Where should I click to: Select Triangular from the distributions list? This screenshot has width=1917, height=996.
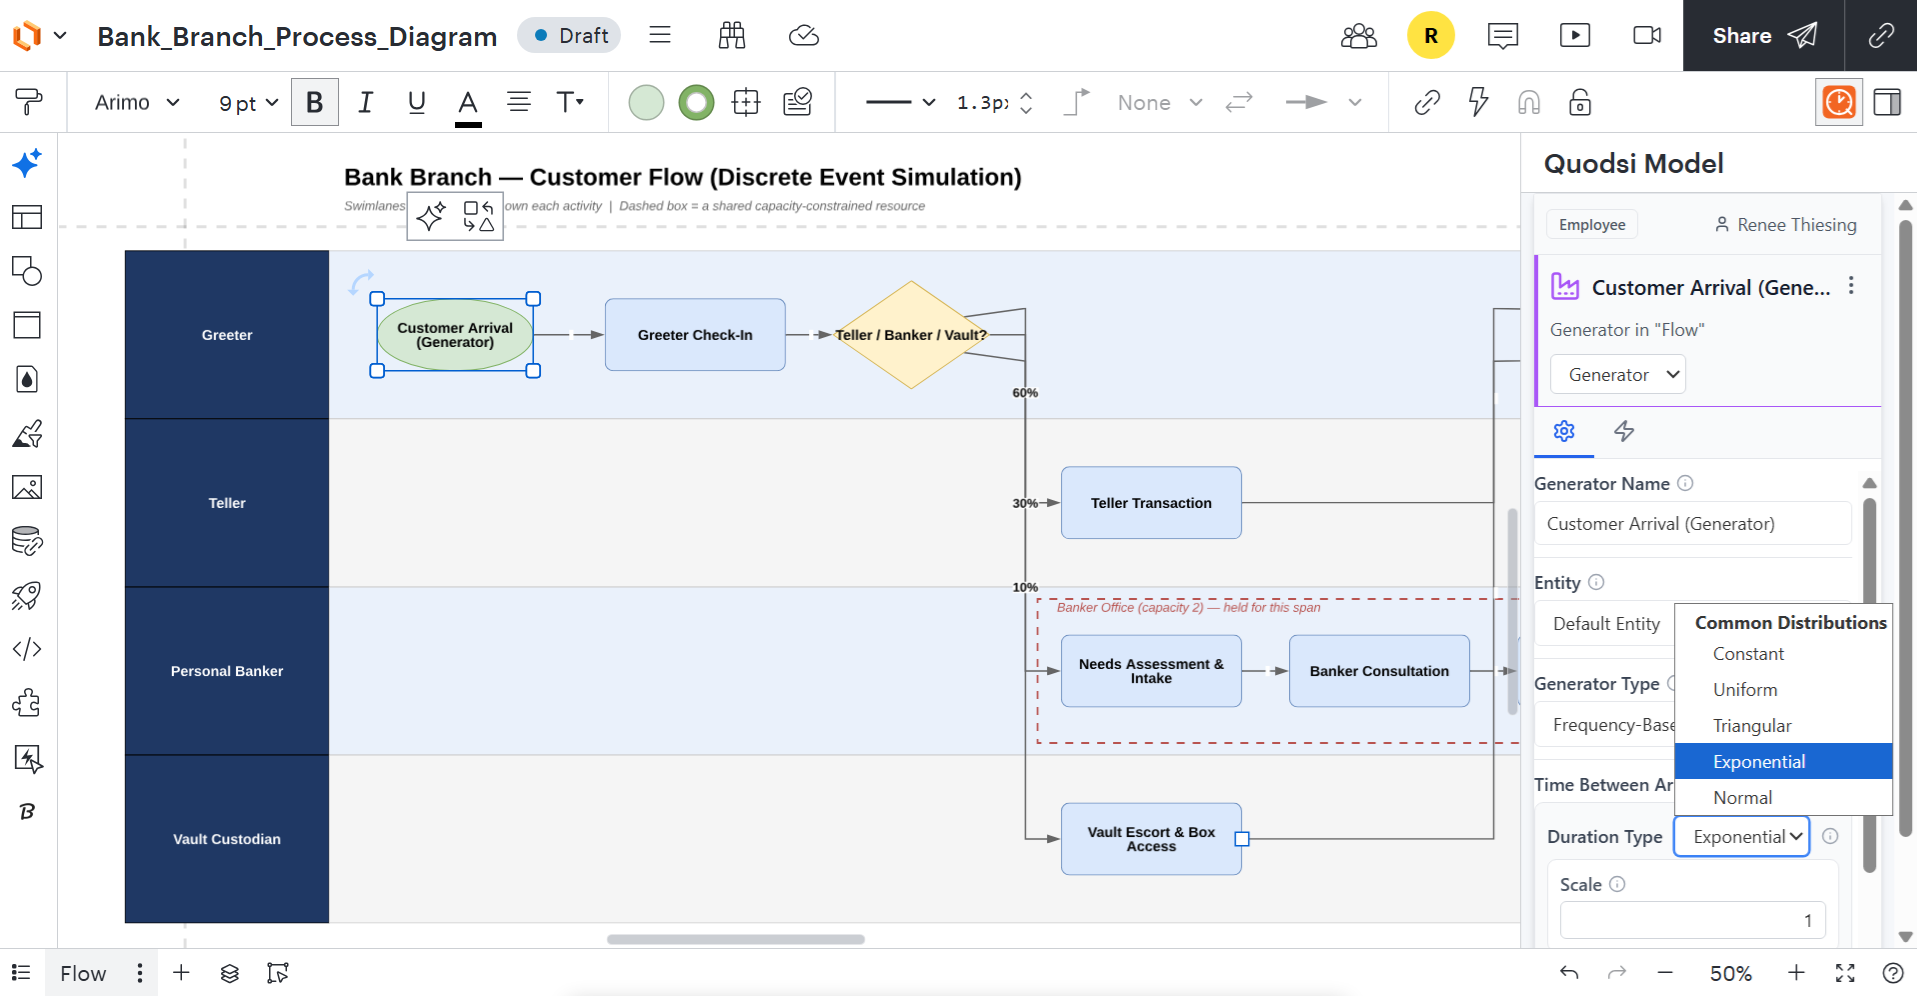tap(1784, 726)
